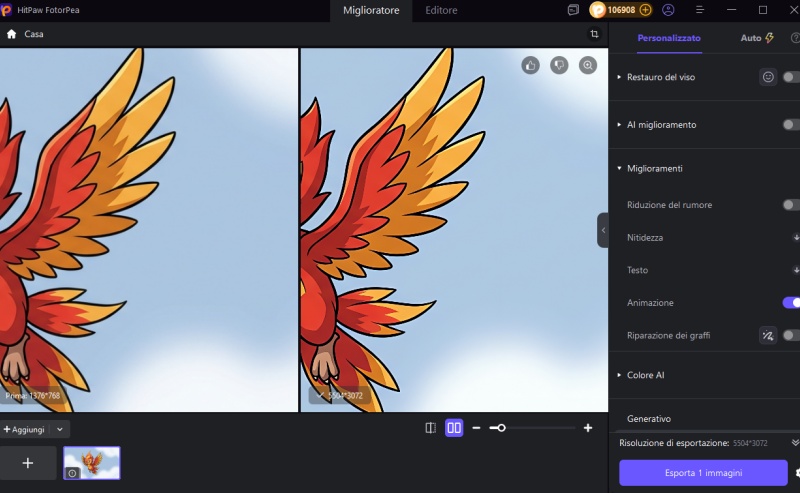Give thumbs up feedback on result
Image resolution: width=800 pixels, height=493 pixels.
tap(531, 65)
